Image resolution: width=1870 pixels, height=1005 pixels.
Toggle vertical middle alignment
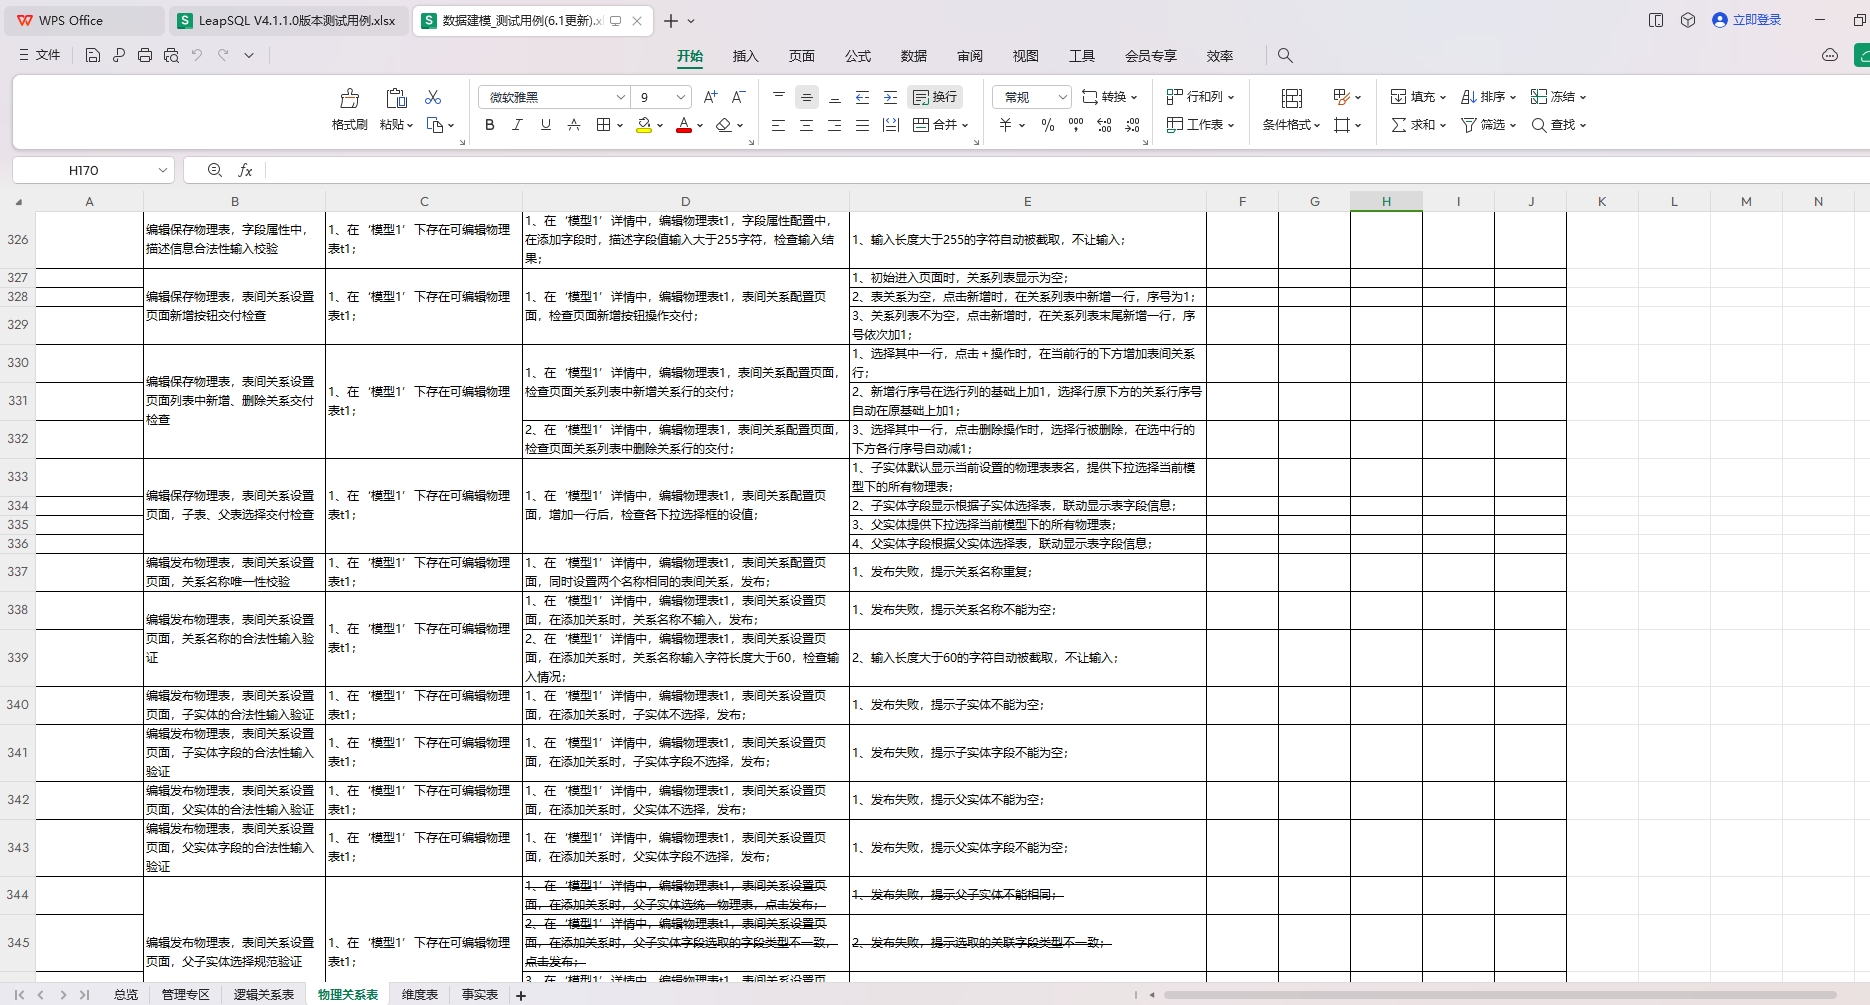pos(806,97)
